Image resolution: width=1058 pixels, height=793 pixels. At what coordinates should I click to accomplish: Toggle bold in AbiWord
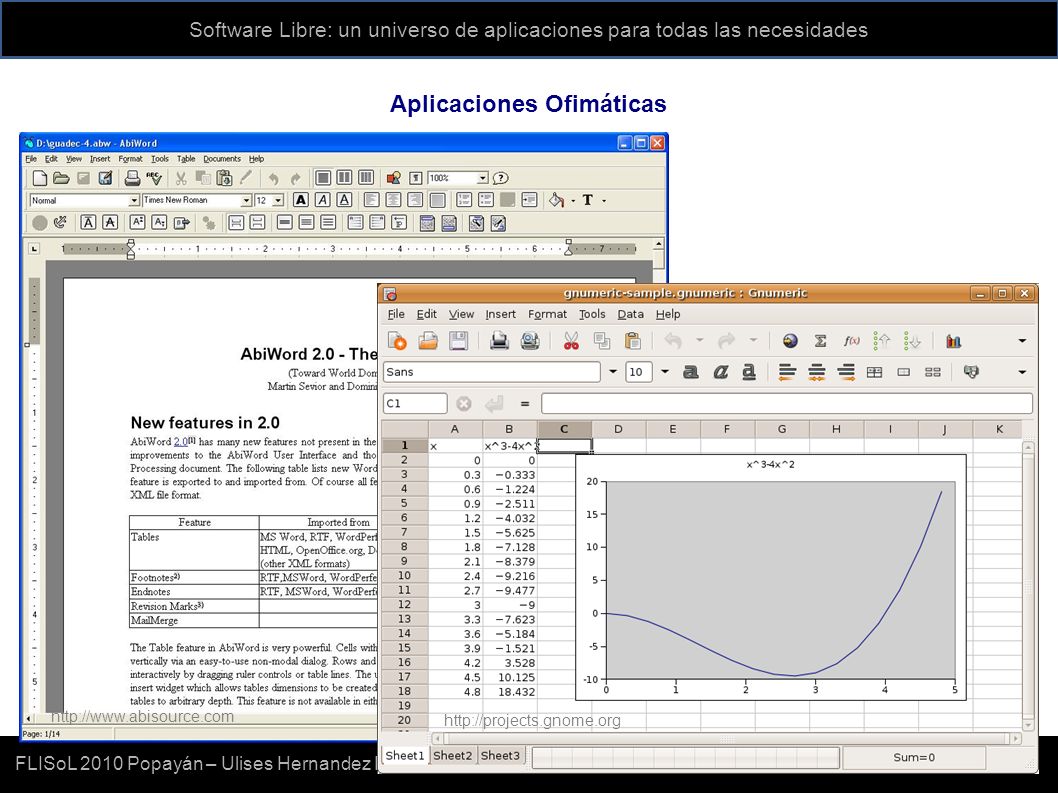click(301, 200)
